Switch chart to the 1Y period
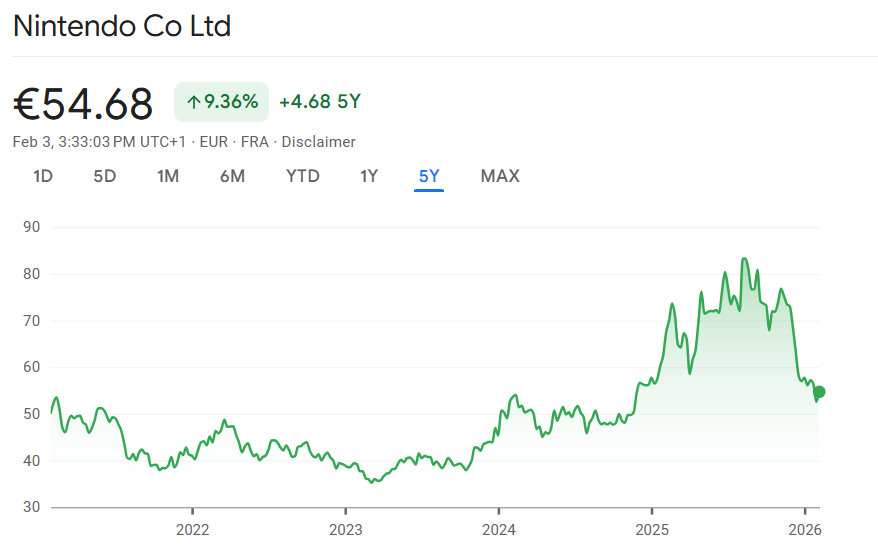The width and height of the screenshot is (878, 548). pyautogui.click(x=369, y=176)
